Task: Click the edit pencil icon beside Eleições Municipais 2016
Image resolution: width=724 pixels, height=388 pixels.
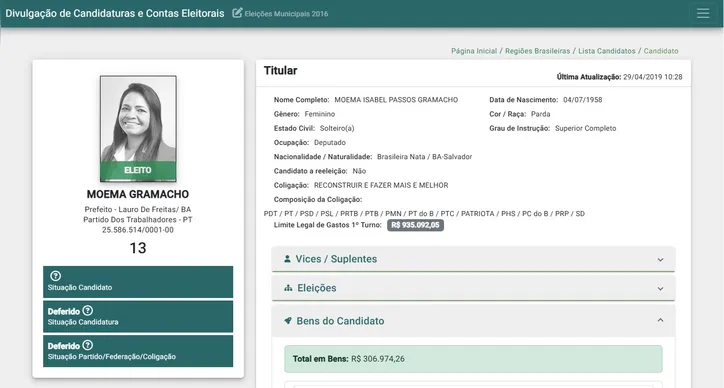Action: coord(237,13)
